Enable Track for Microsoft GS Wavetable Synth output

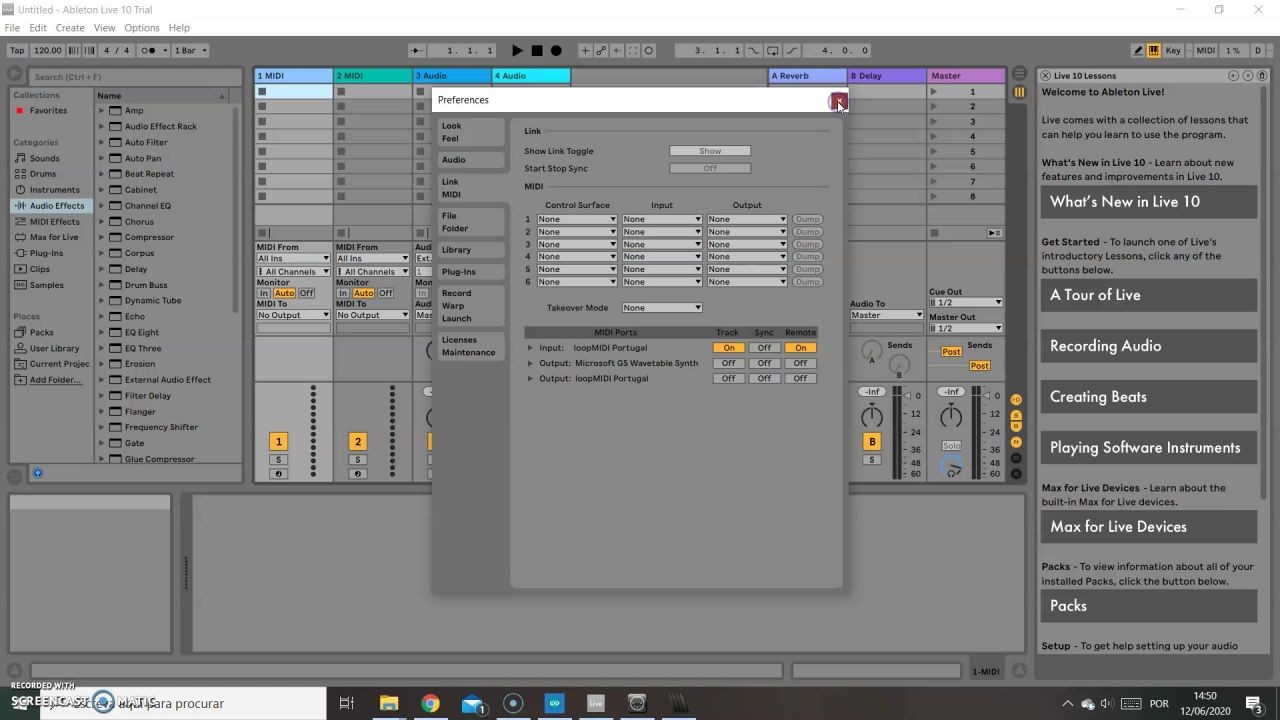(x=728, y=362)
